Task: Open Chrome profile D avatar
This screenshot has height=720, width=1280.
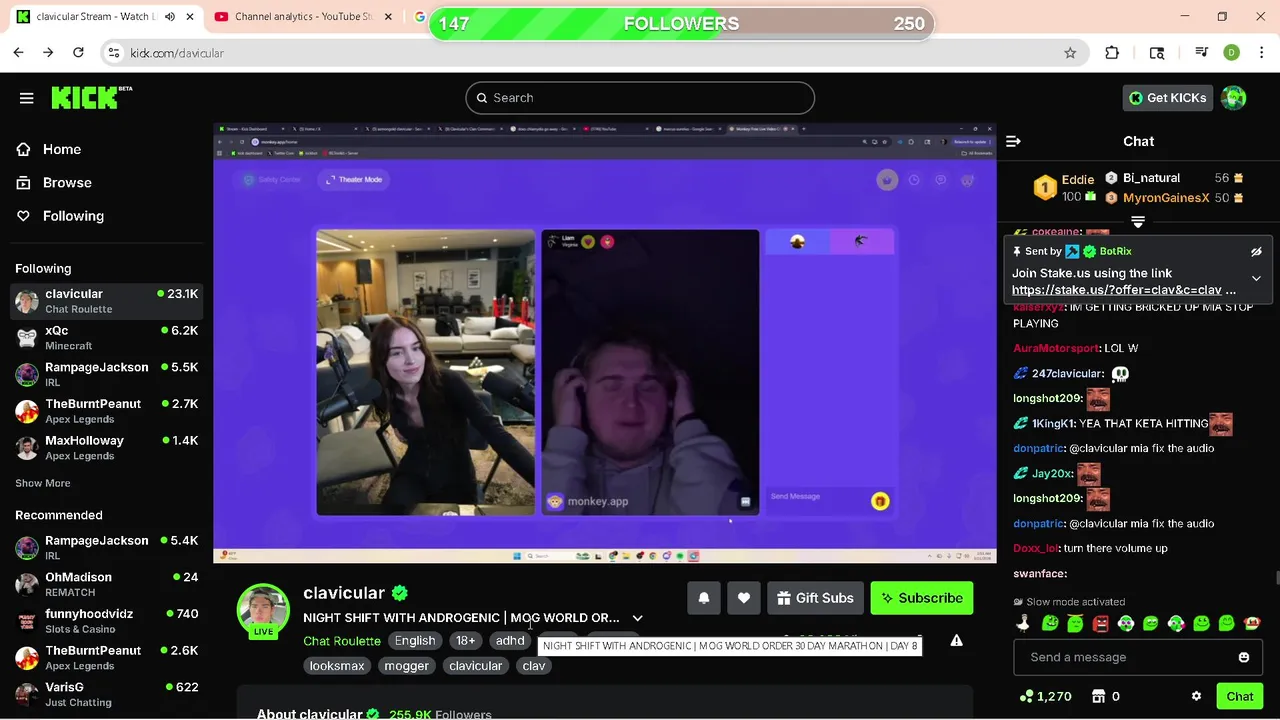Action: [1232, 53]
